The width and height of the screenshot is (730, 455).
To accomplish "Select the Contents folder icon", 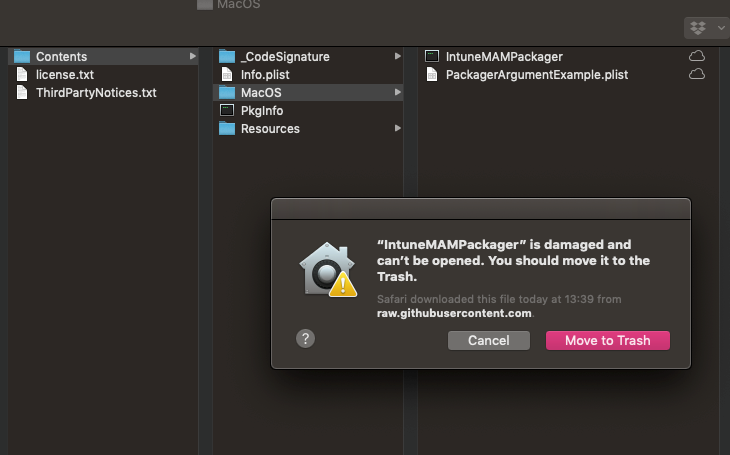I will point(22,56).
